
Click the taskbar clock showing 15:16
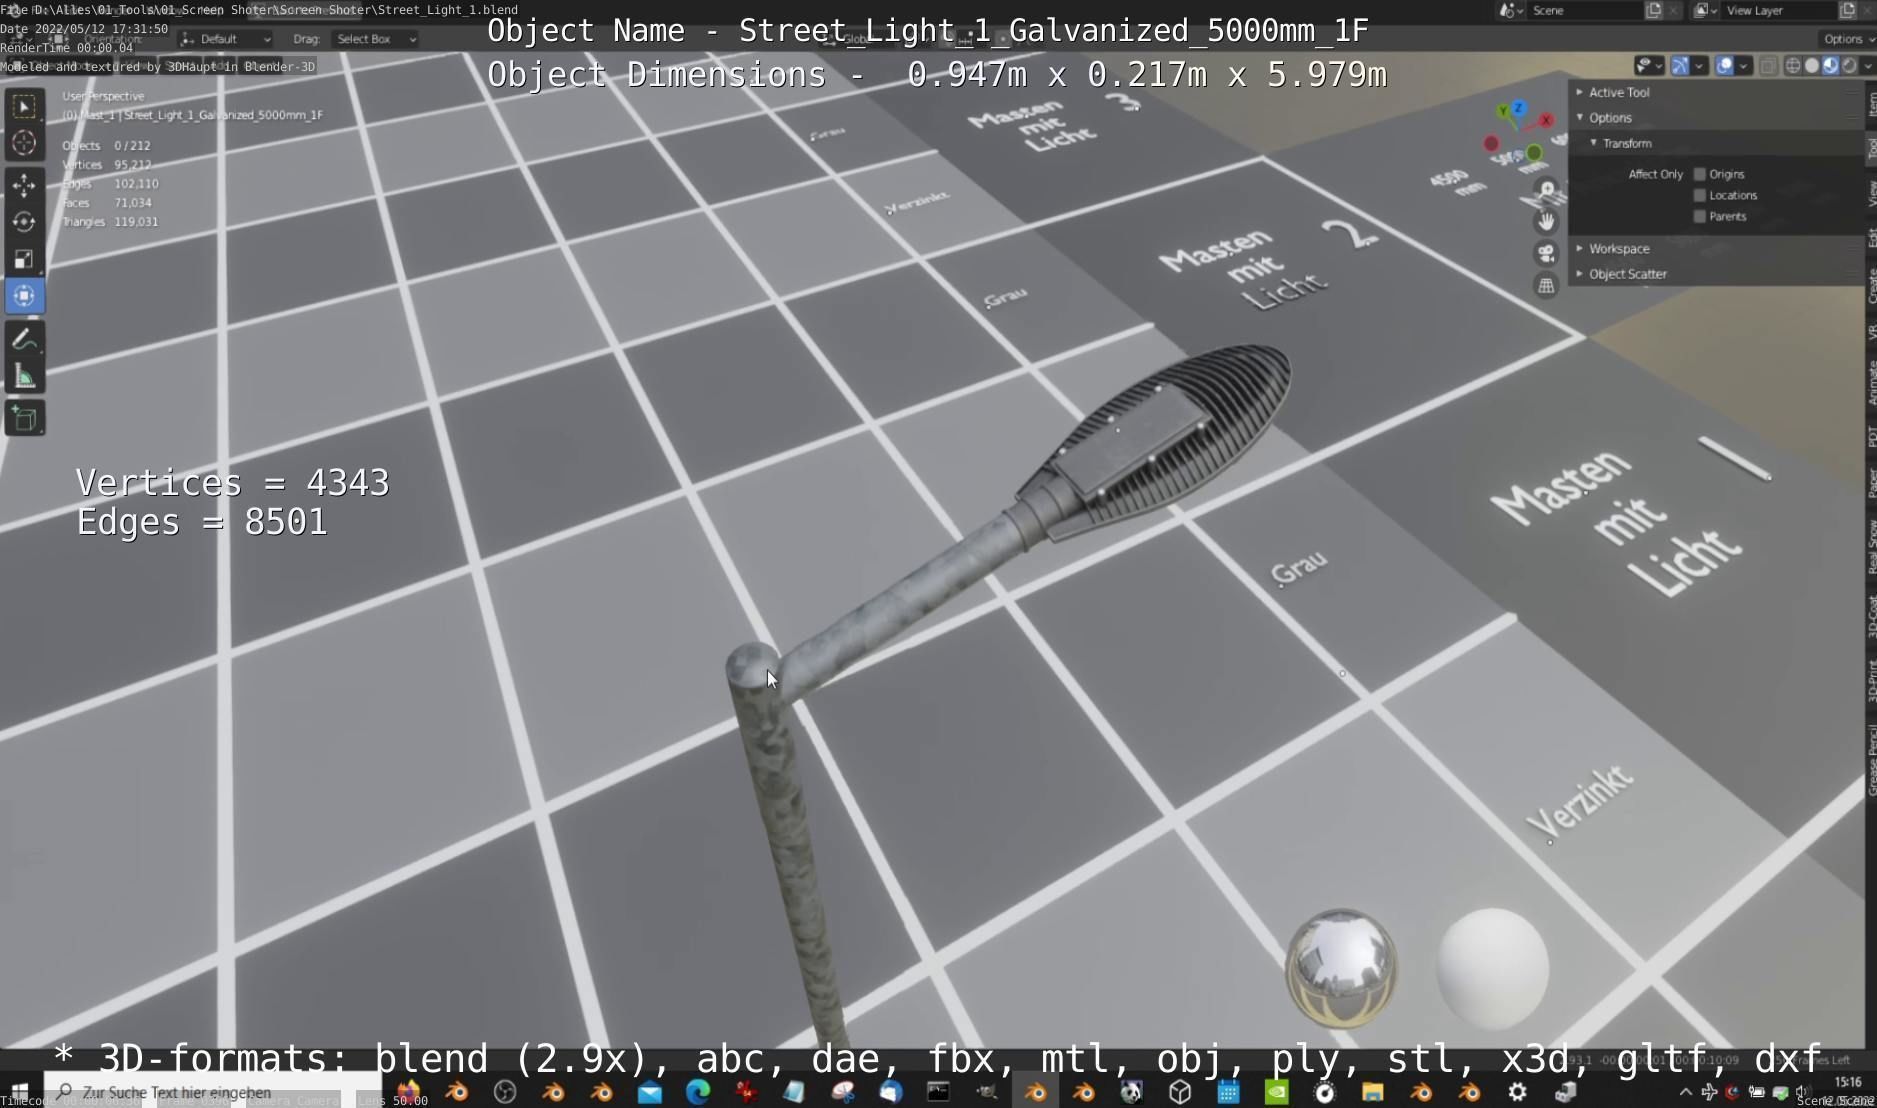1848,1082
